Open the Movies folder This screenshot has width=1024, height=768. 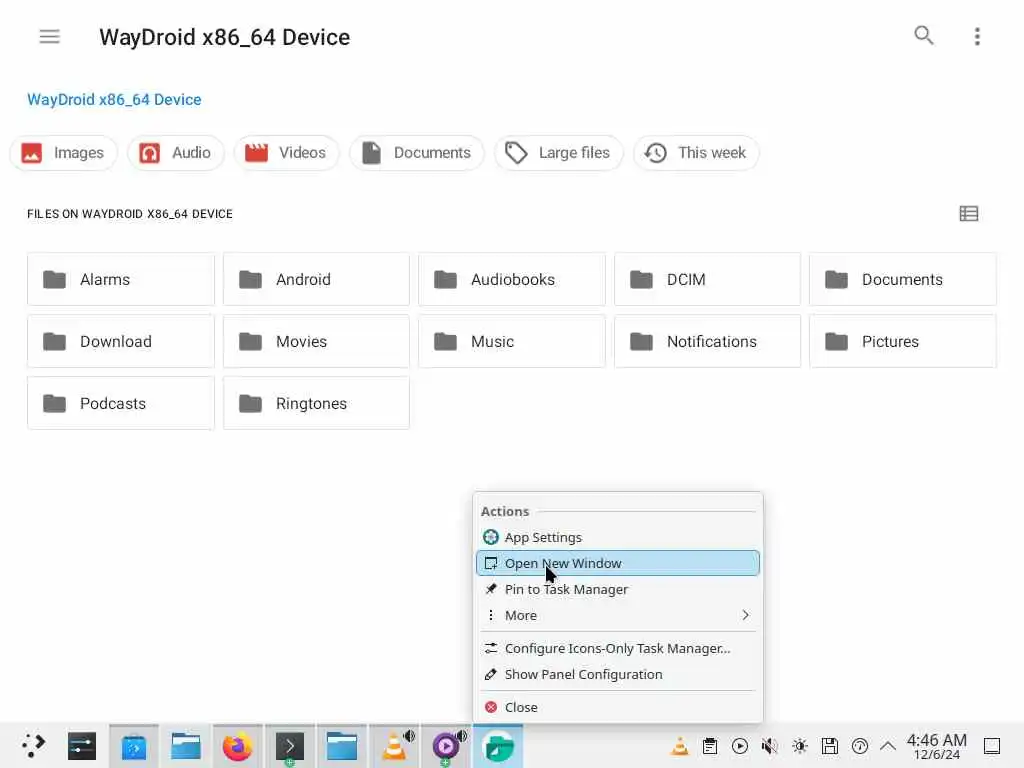pos(316,342)
